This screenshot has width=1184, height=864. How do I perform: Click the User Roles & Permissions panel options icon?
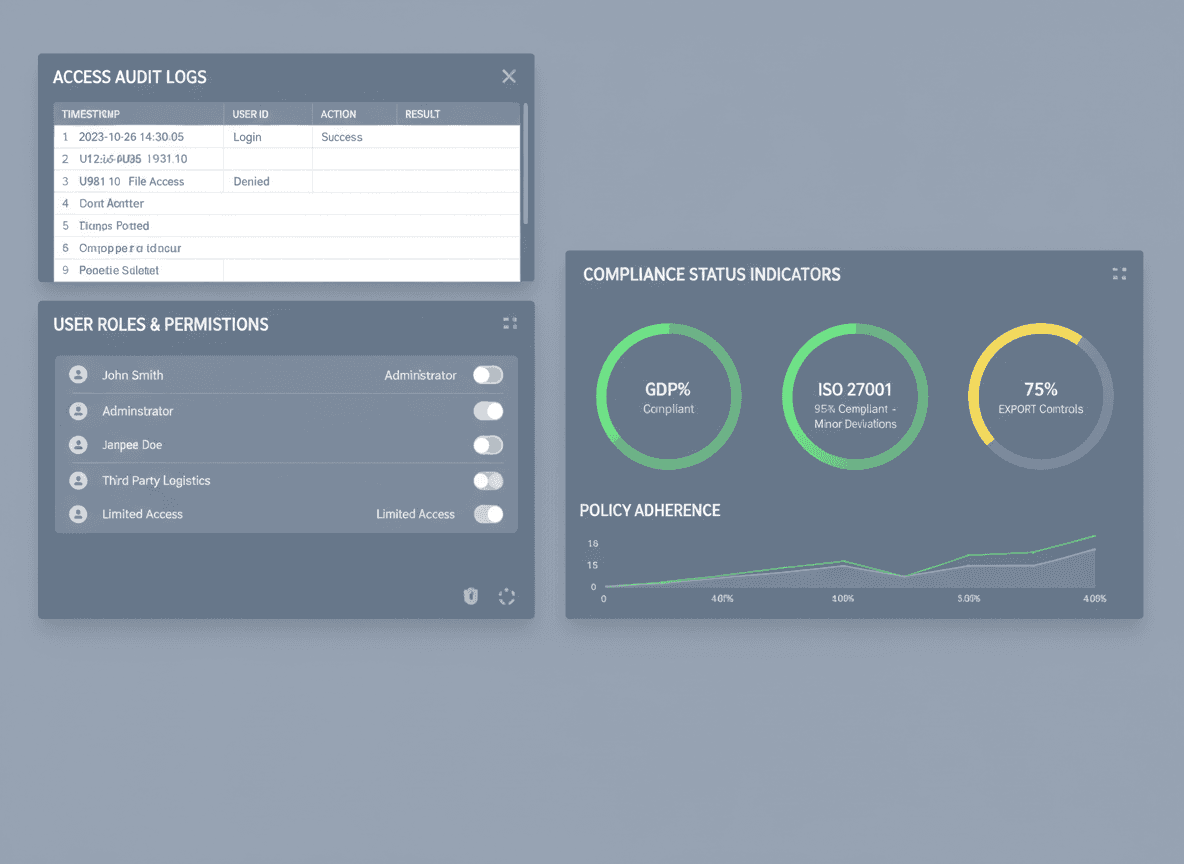510,323
